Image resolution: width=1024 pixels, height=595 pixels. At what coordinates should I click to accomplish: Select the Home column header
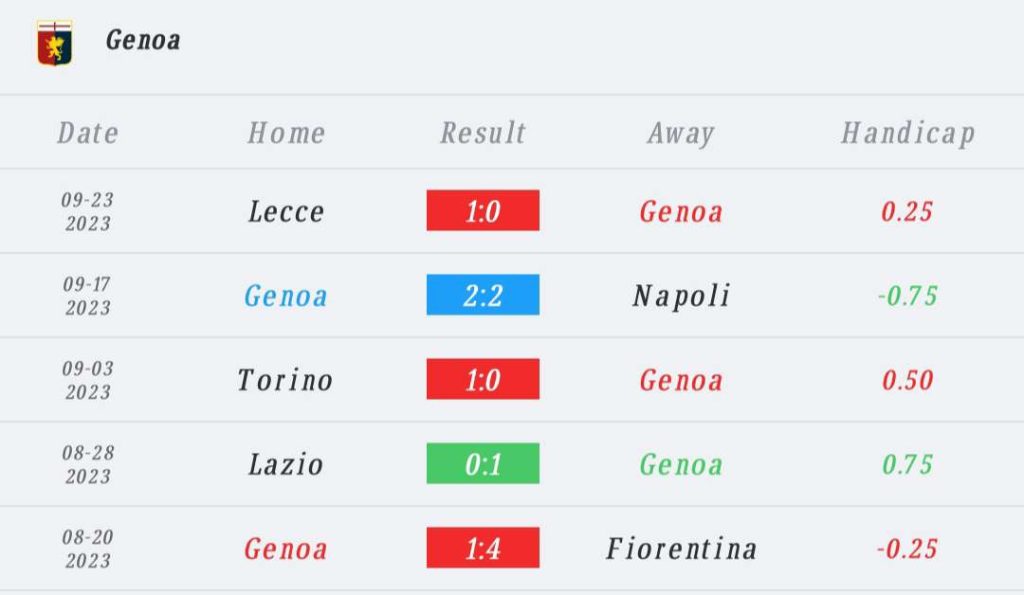pos(286,133)
